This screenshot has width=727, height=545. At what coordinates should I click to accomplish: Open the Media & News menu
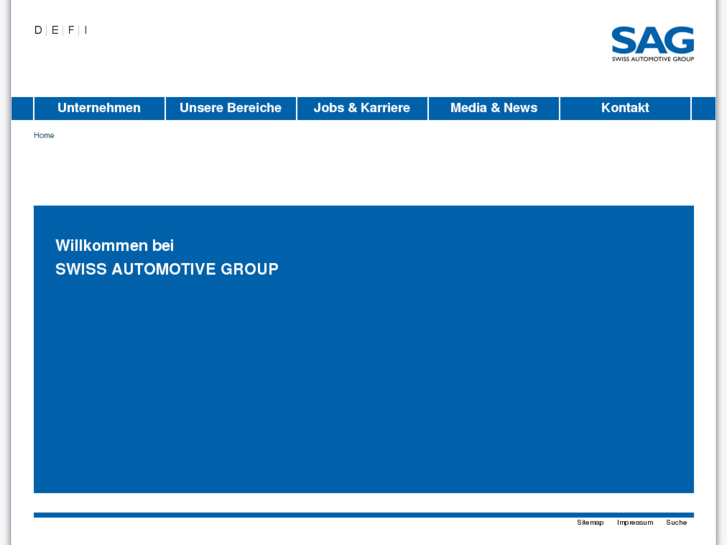(x=494, y=108)
